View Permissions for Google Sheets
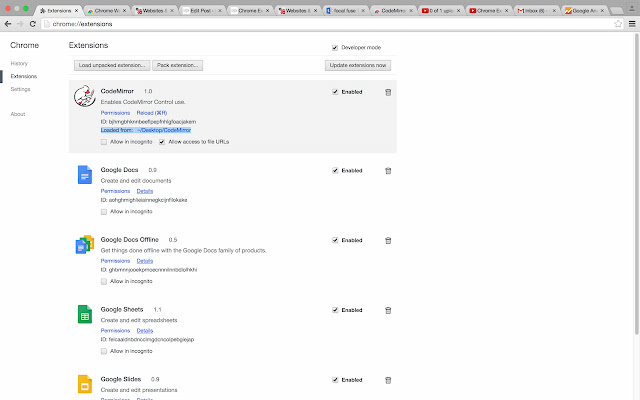 pos(115,331)
